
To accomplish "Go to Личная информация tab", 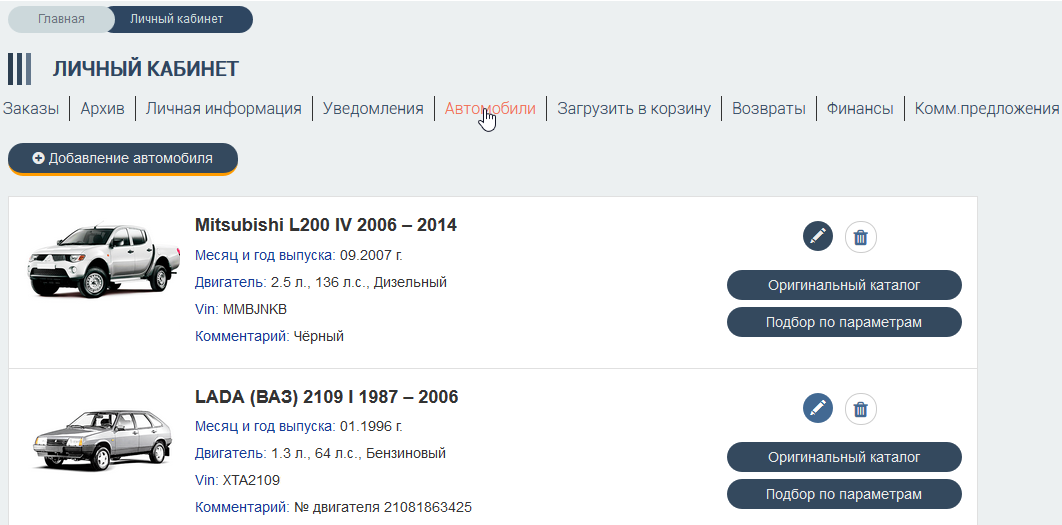I will point(224,109).
